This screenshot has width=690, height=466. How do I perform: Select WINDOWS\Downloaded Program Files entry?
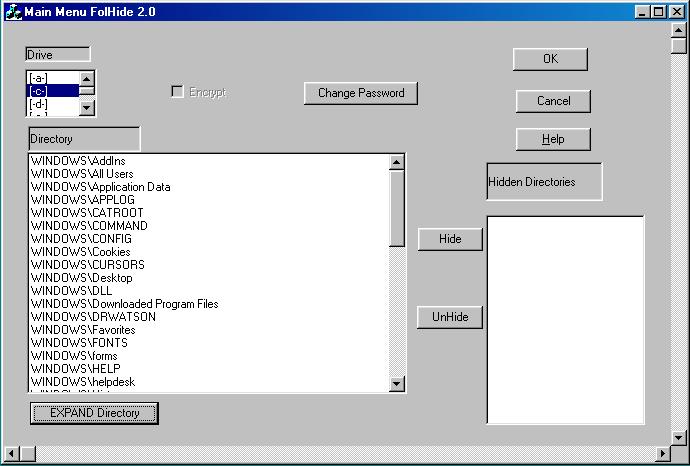coord(209,304)
